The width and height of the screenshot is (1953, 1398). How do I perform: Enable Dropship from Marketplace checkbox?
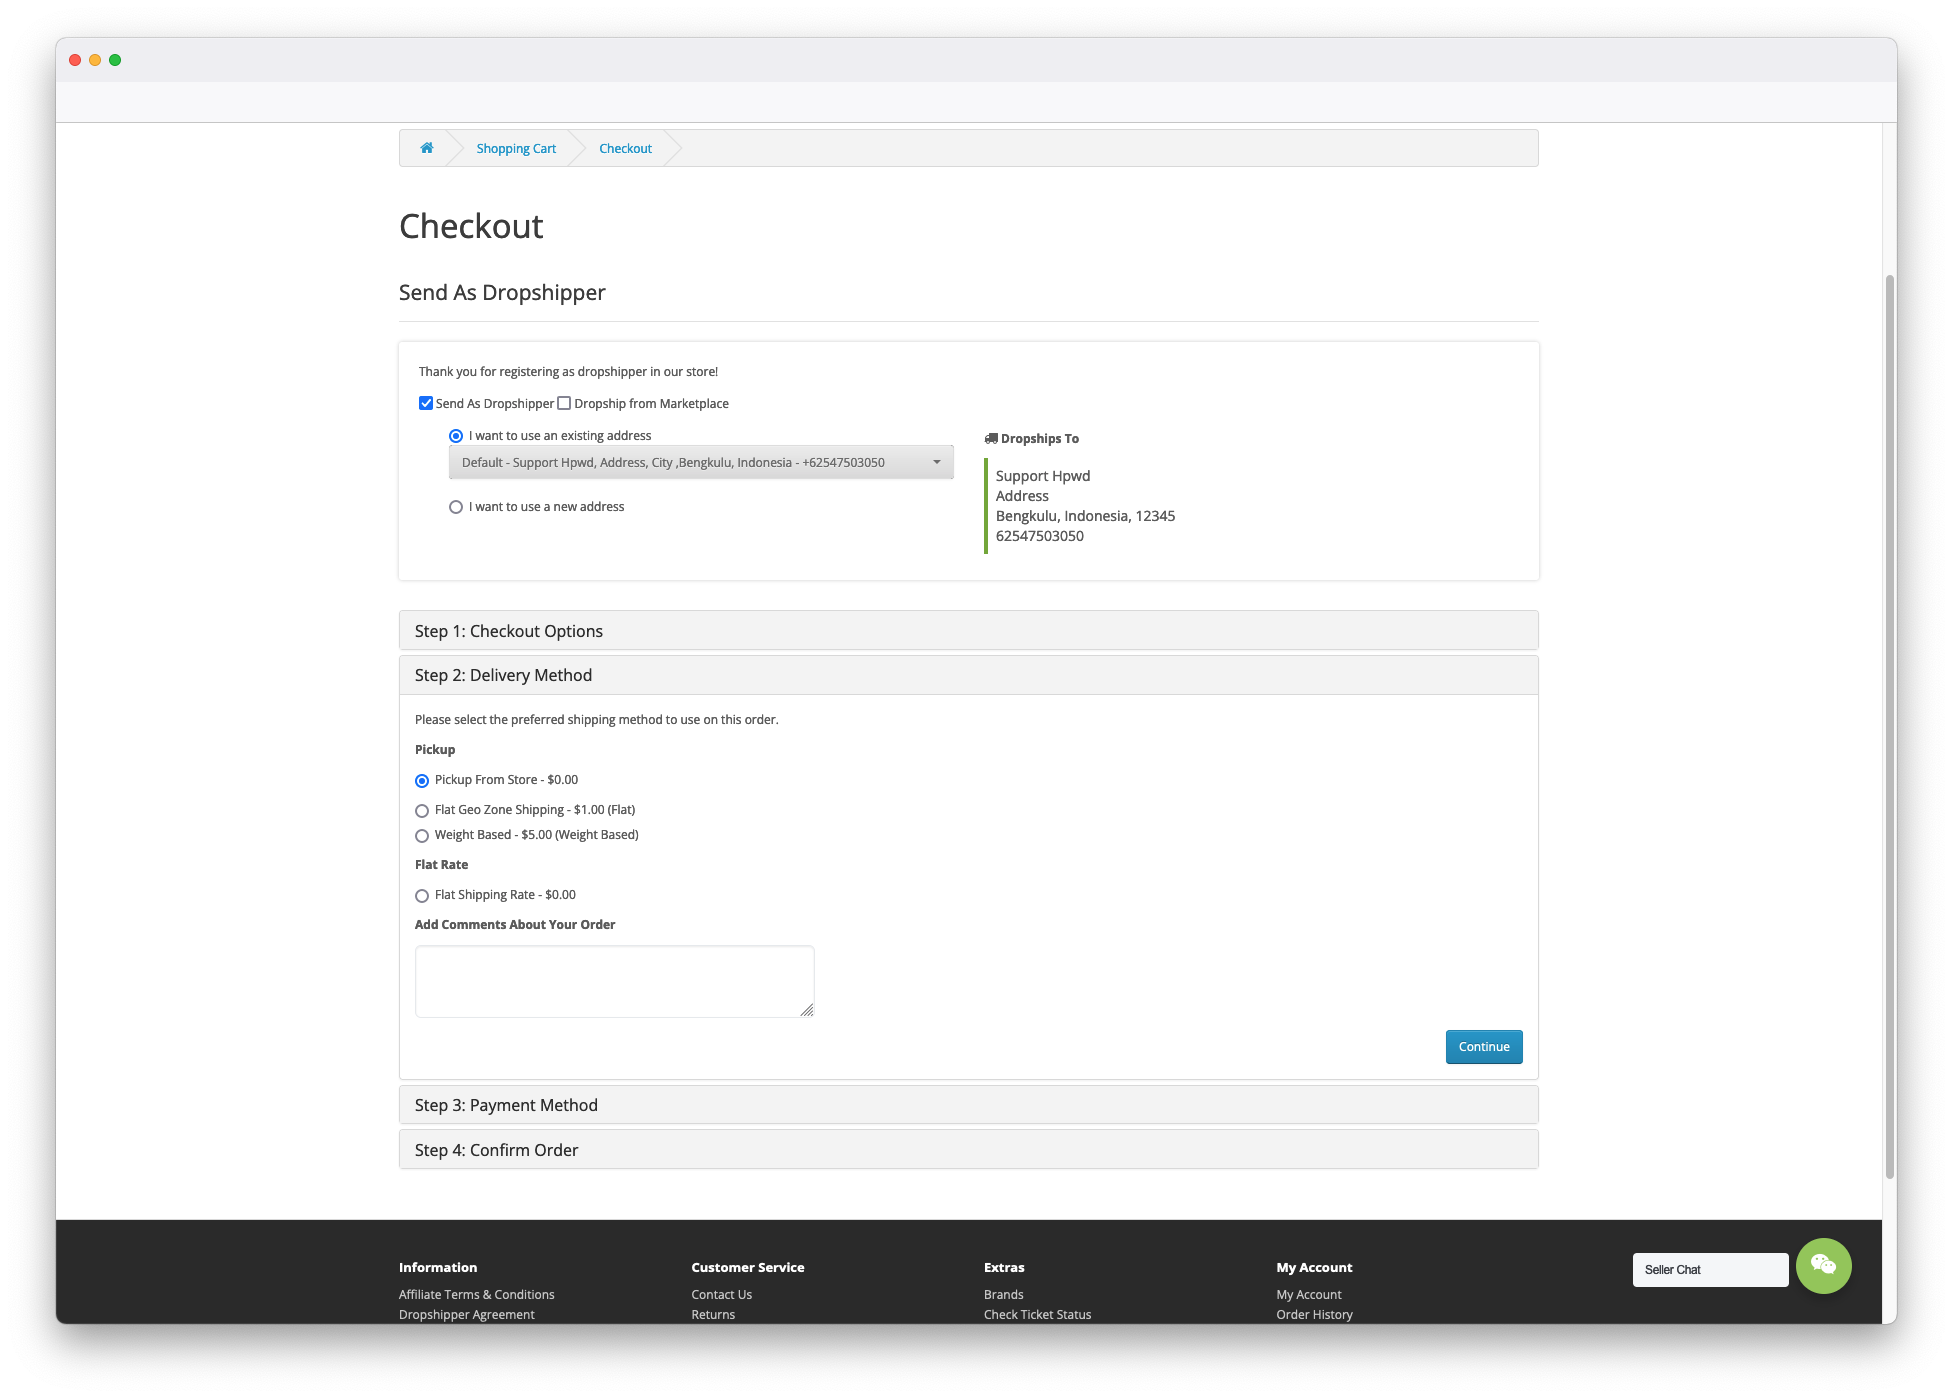pos(564,403)
